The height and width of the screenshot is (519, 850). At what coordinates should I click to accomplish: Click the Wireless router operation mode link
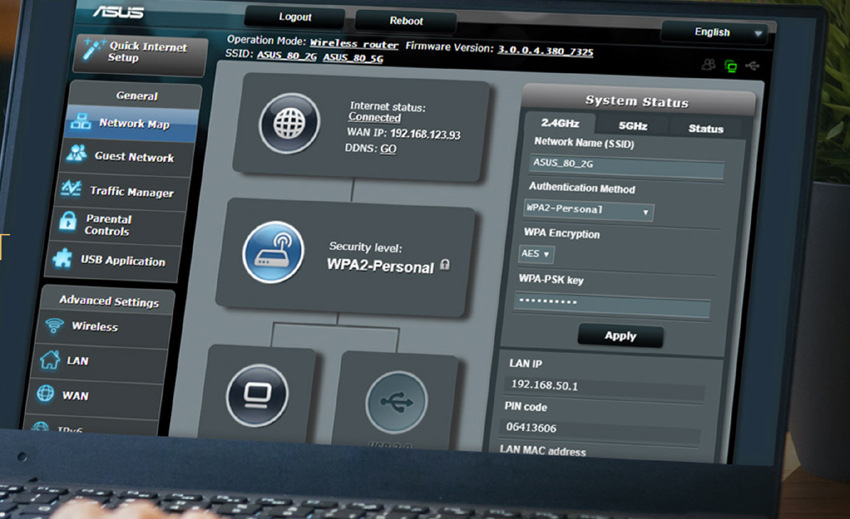click(x=354, y=44)
